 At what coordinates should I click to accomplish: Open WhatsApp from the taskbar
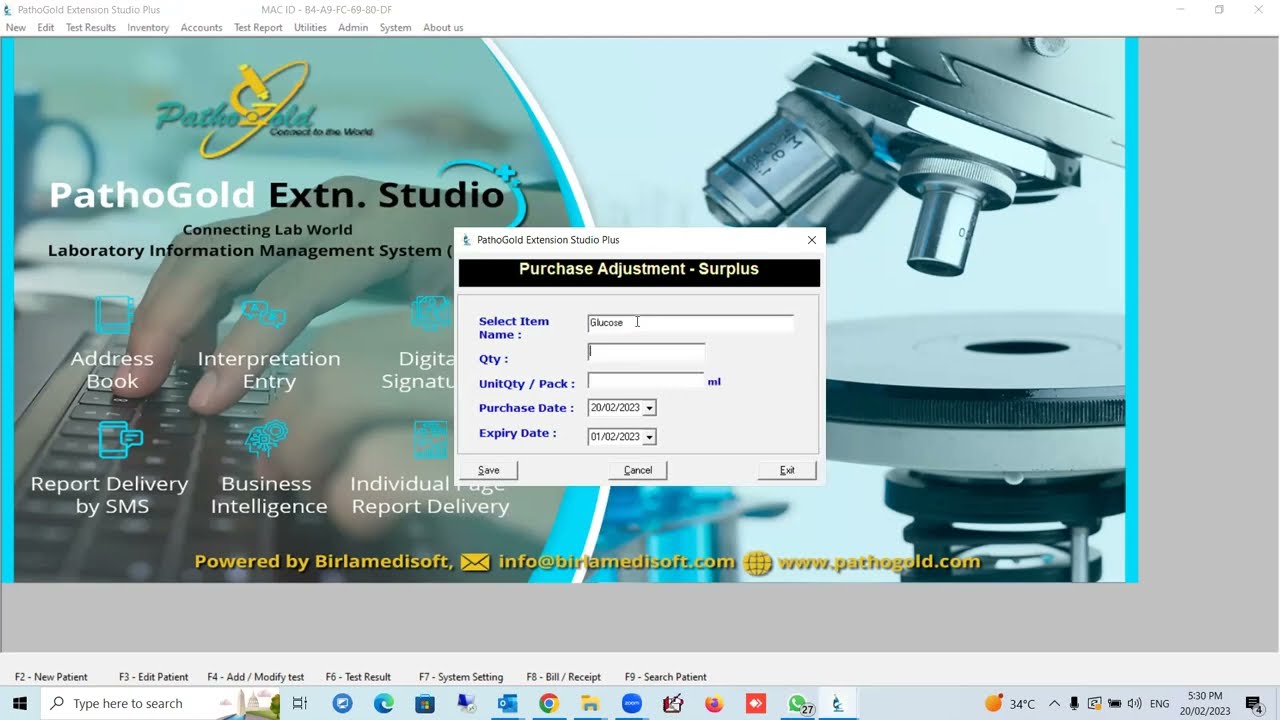(x=797, y=703)
